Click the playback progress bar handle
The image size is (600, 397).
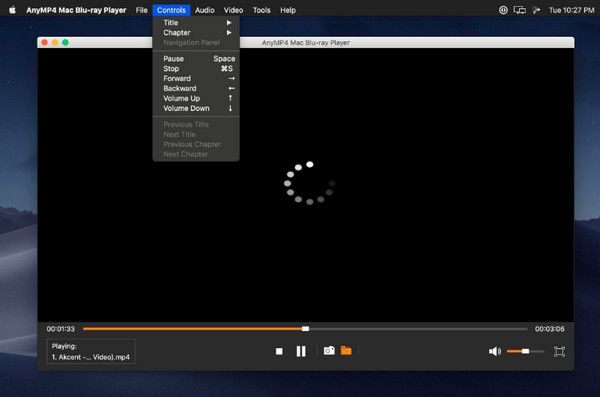(x=305, y=328)
